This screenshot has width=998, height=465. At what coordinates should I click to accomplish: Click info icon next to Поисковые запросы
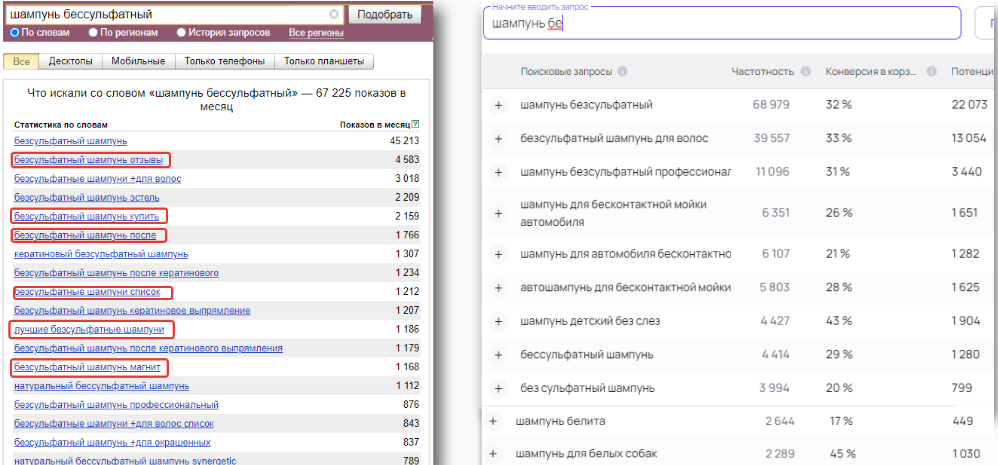(623, 72)
